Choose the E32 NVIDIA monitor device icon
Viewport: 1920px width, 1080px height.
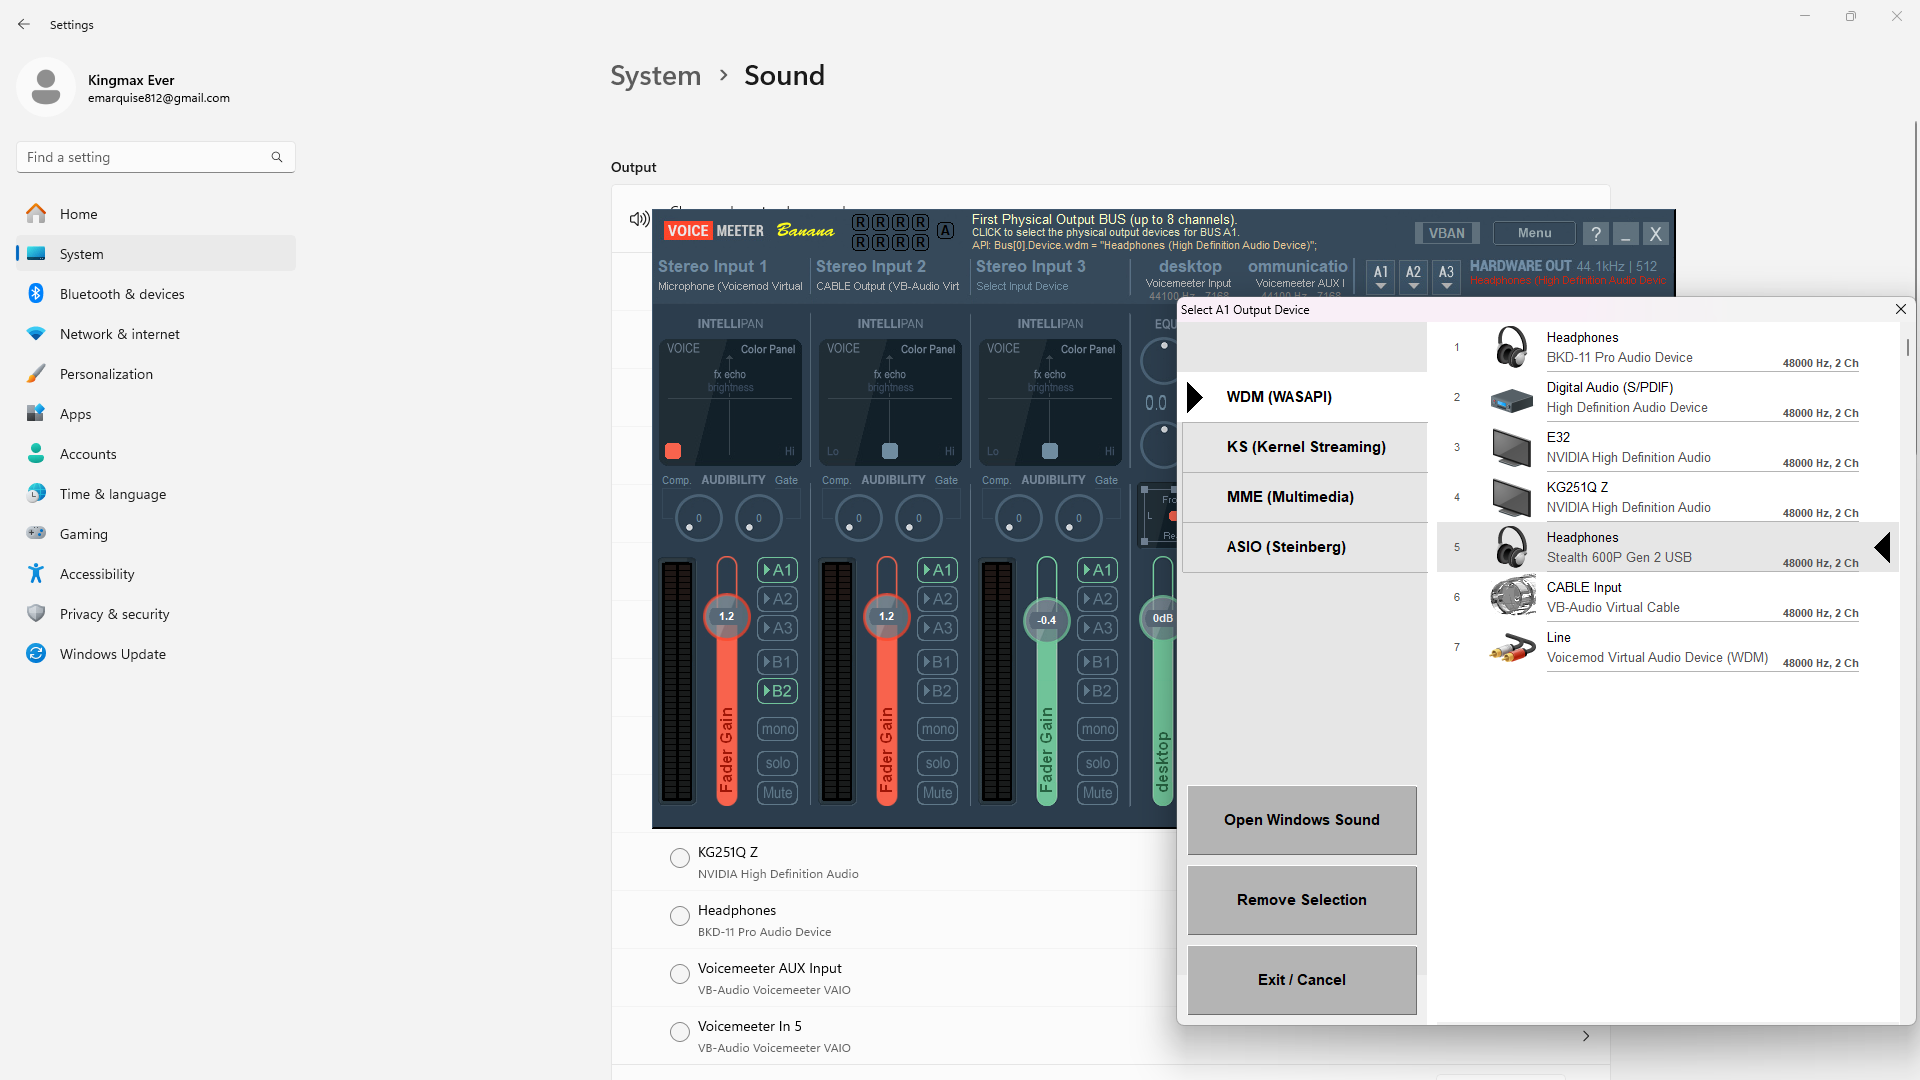[x=1511, y=448]
